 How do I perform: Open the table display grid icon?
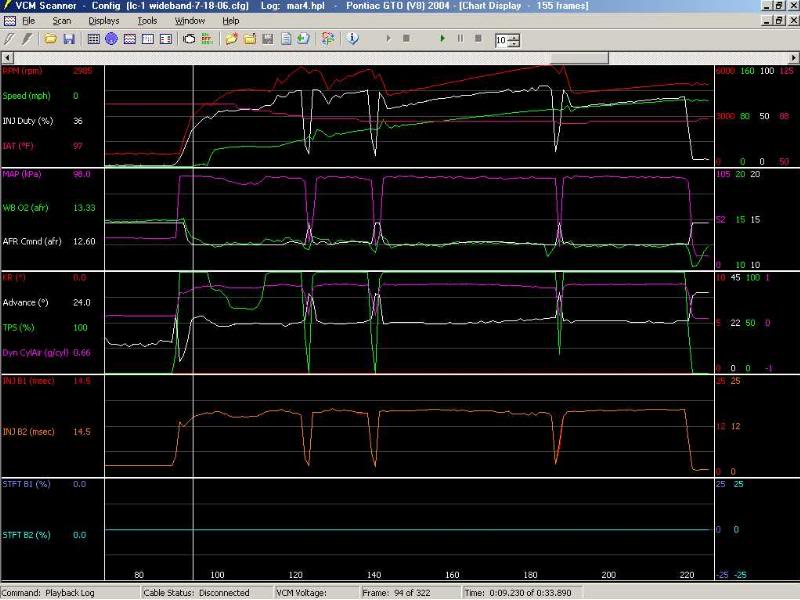[94, 39]
